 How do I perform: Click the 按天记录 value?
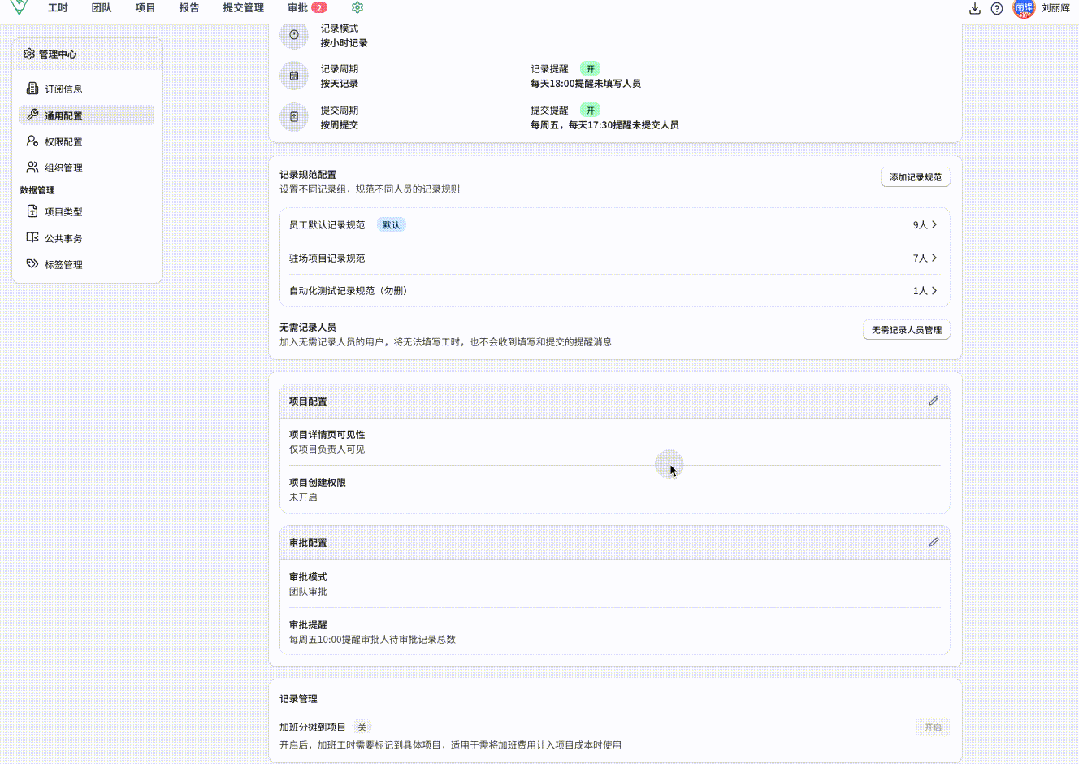pos(339,84)
